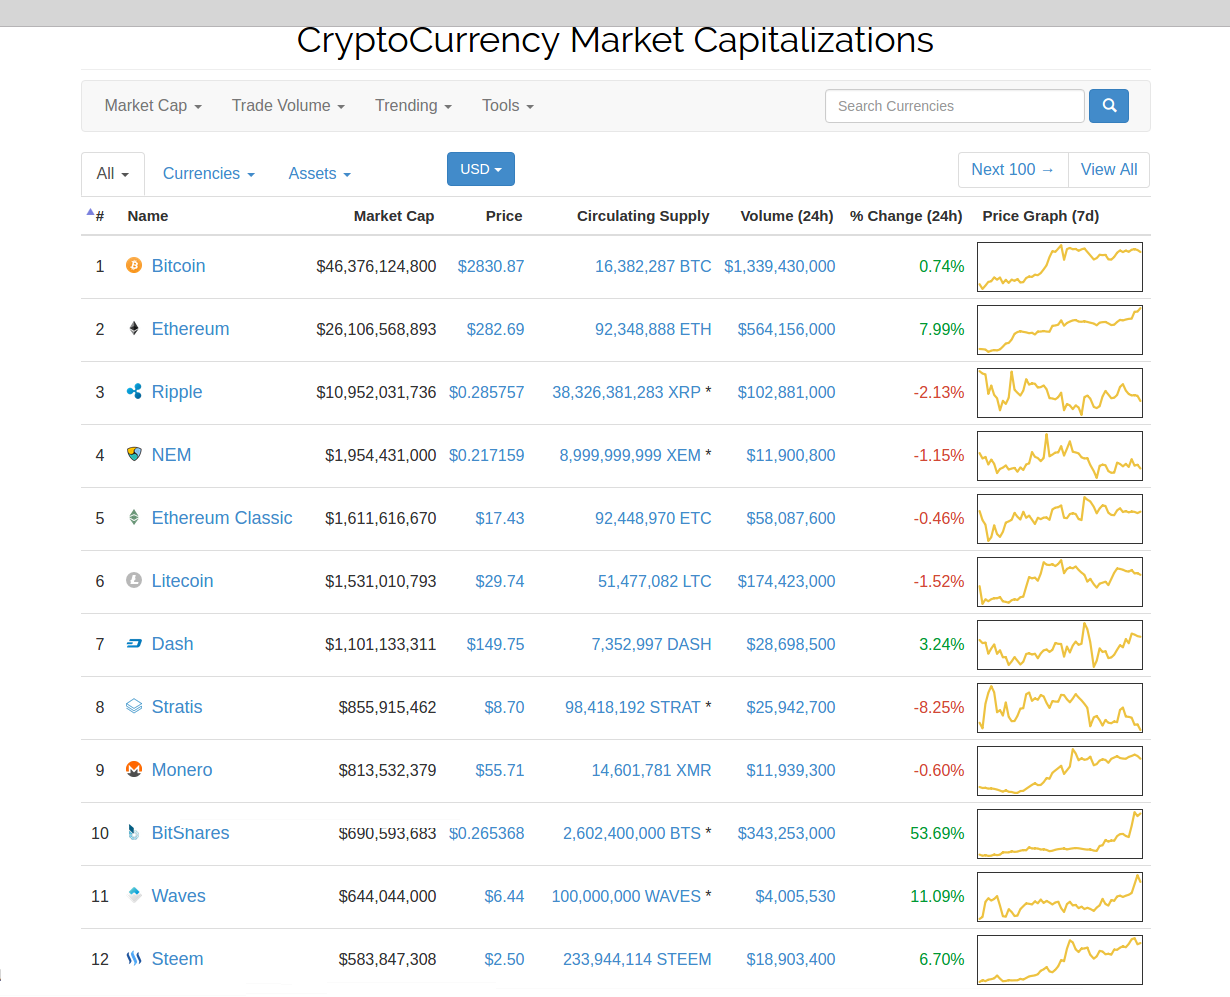Click Stratis change -8.25%
The width and height of the screenshot is (1230, 997).
(x=939, y=707)
